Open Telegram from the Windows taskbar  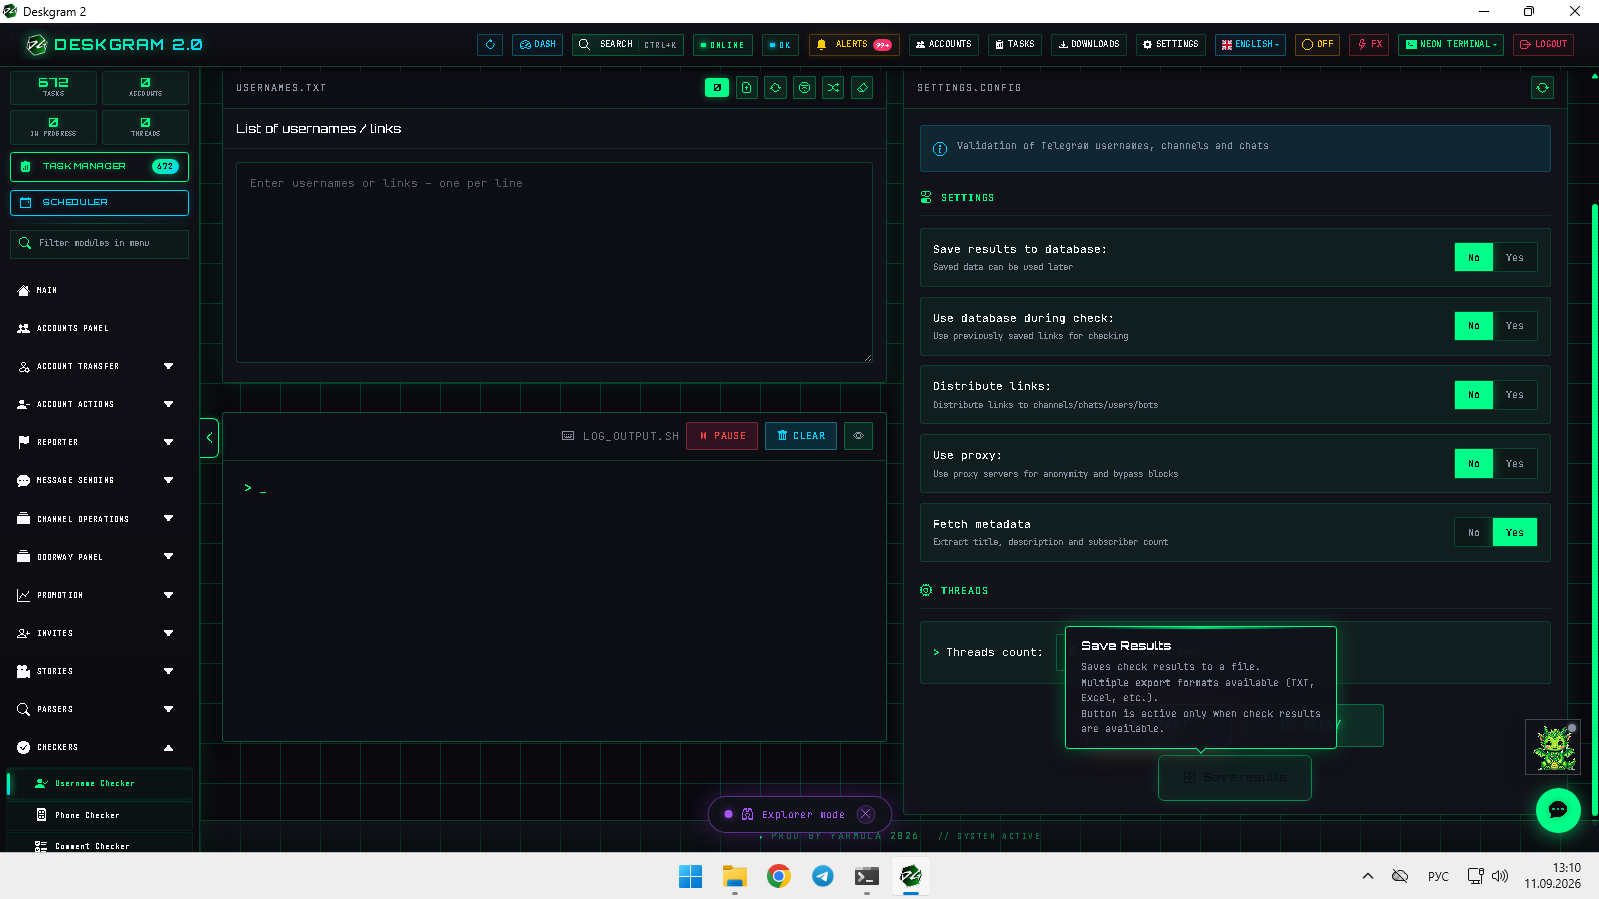(x=822, y=876)
